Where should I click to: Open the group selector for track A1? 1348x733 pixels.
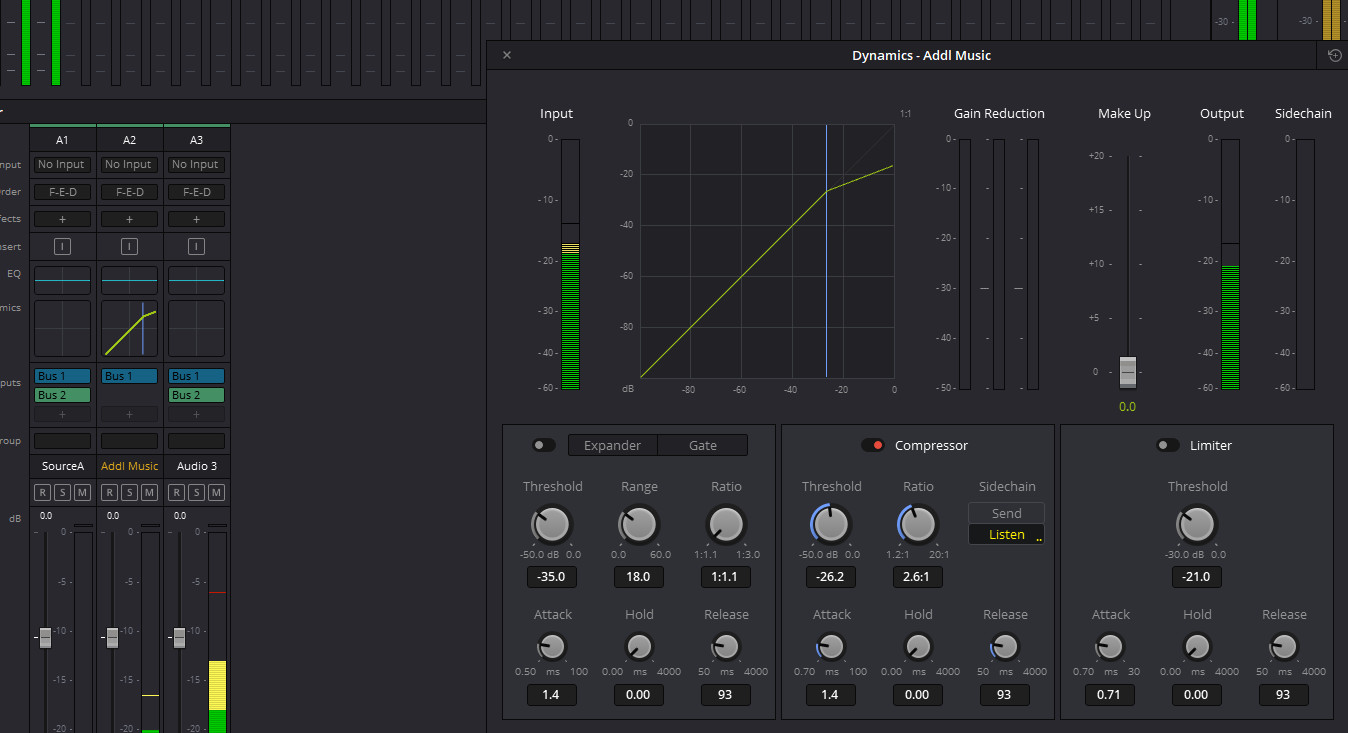62,441
